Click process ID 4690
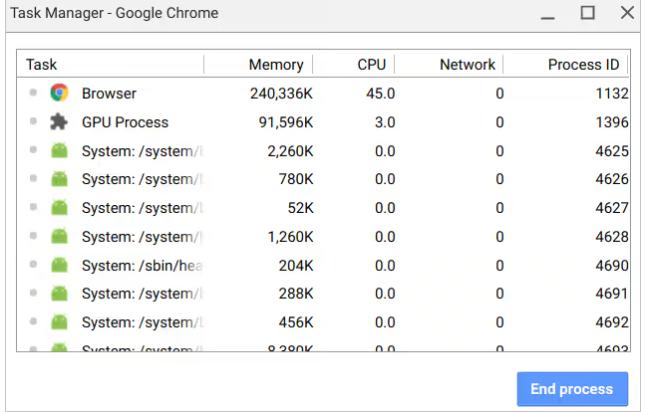Viewport: 655px width, 412px height. (612, 266)
